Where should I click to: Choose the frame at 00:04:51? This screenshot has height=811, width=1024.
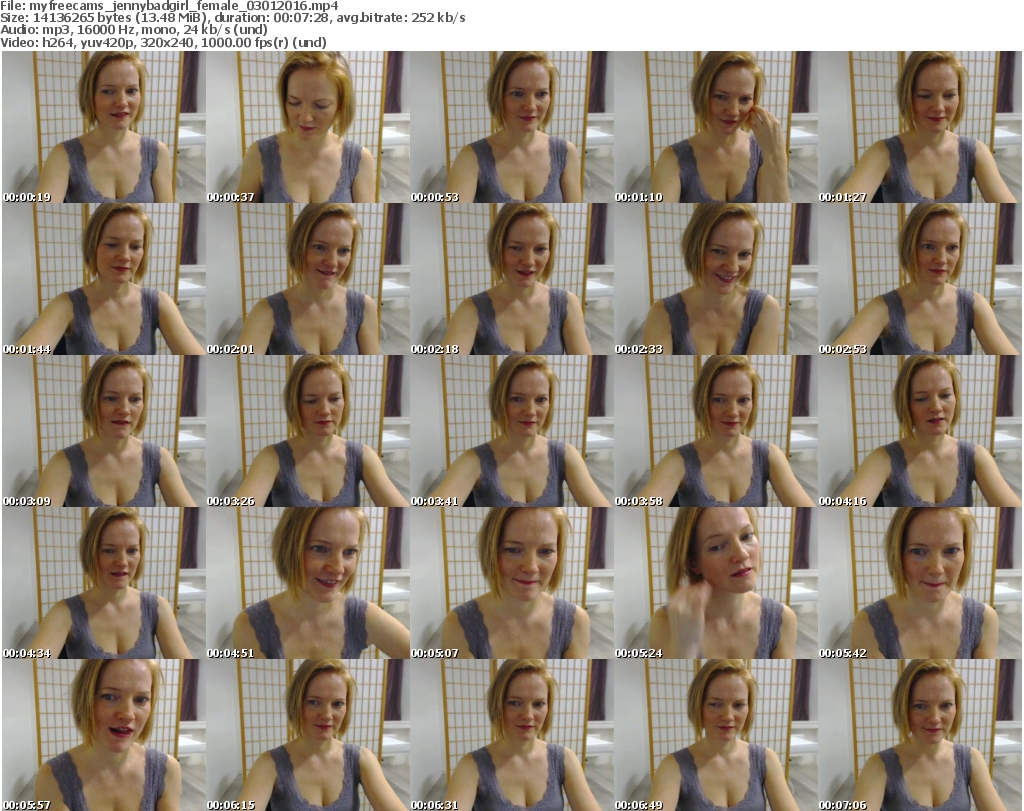[308, 583]
